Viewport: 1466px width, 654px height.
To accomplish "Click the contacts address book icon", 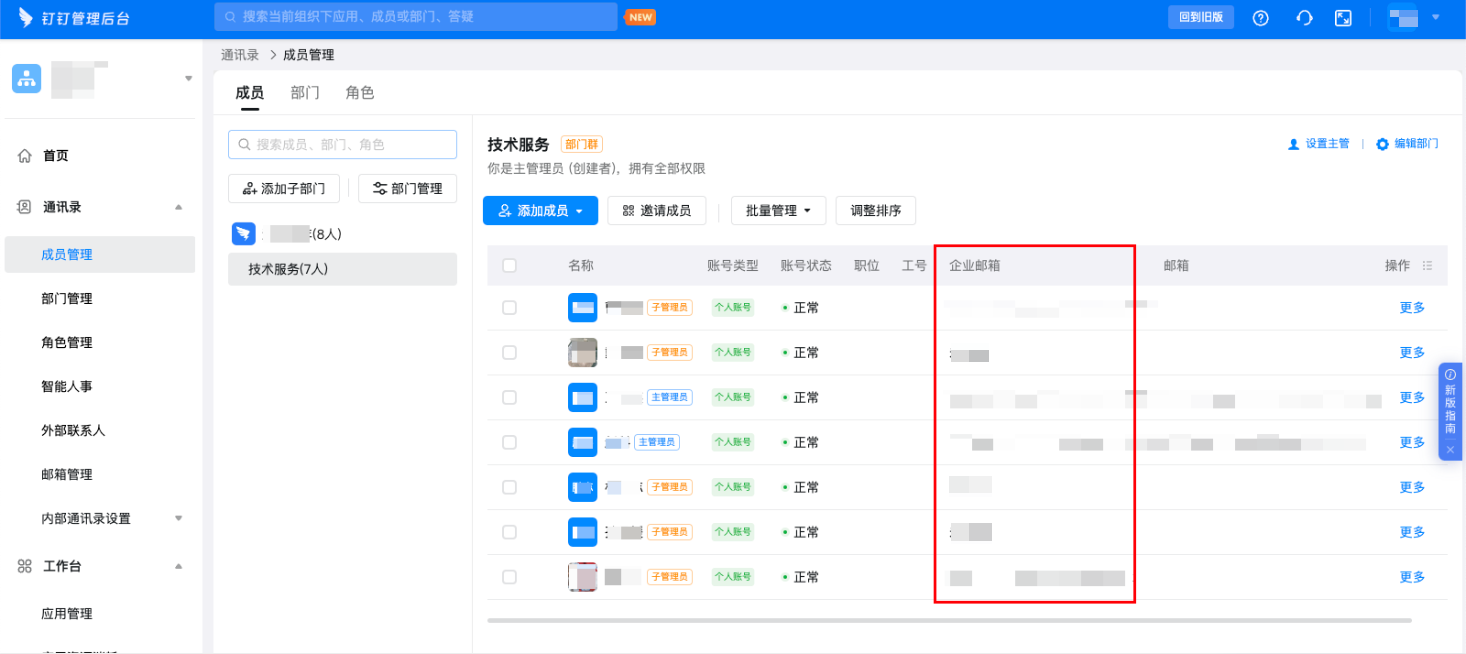I will coord(25,207).
